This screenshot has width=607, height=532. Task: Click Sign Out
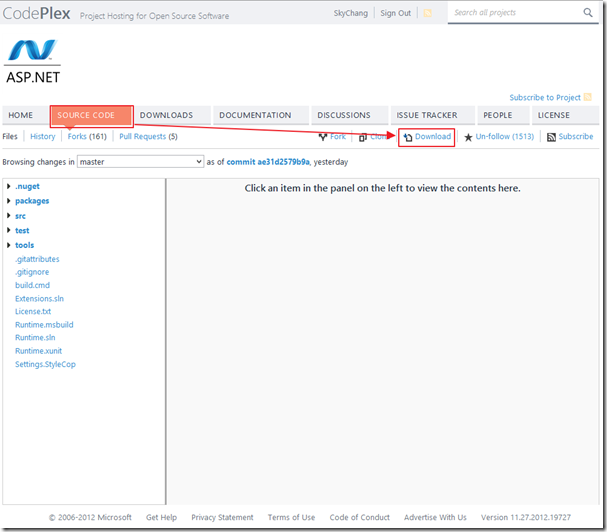(x=395, y=13)
